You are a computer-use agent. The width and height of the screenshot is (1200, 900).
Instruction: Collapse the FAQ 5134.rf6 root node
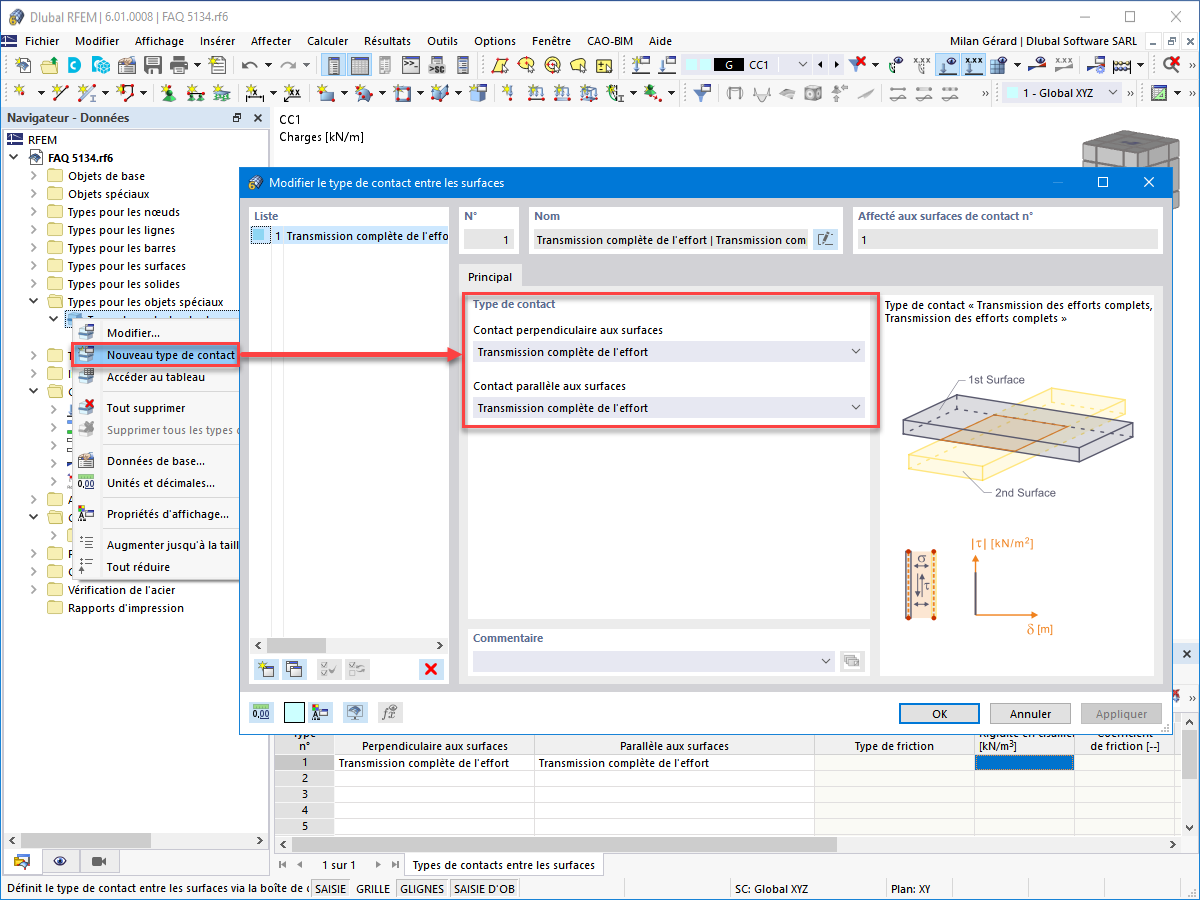pos(14,158)
